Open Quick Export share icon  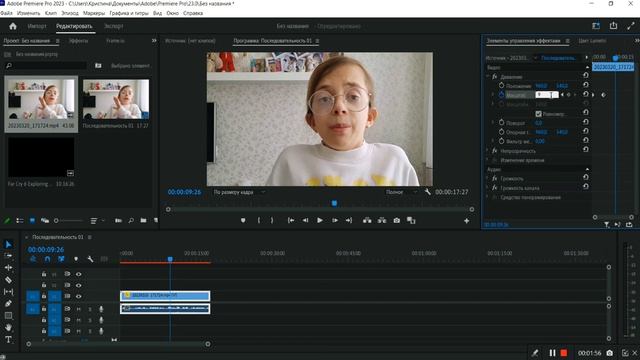coord(613,26)
